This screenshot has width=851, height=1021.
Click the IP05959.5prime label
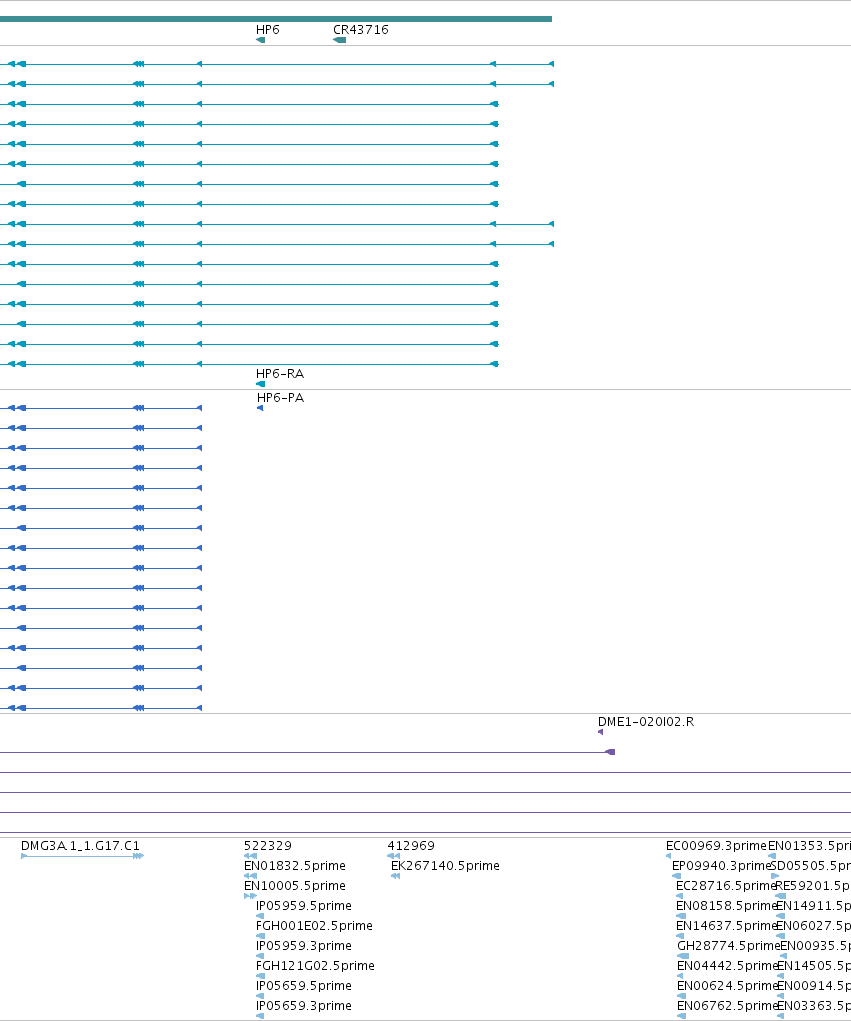pyautogui.click(x=304, y=906)
